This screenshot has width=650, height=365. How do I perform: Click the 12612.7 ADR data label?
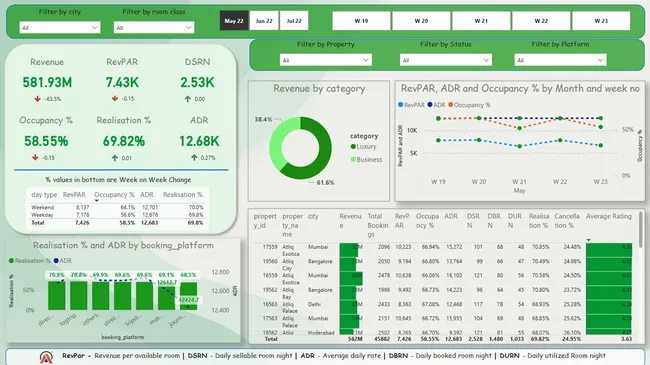tap(167, 282)
